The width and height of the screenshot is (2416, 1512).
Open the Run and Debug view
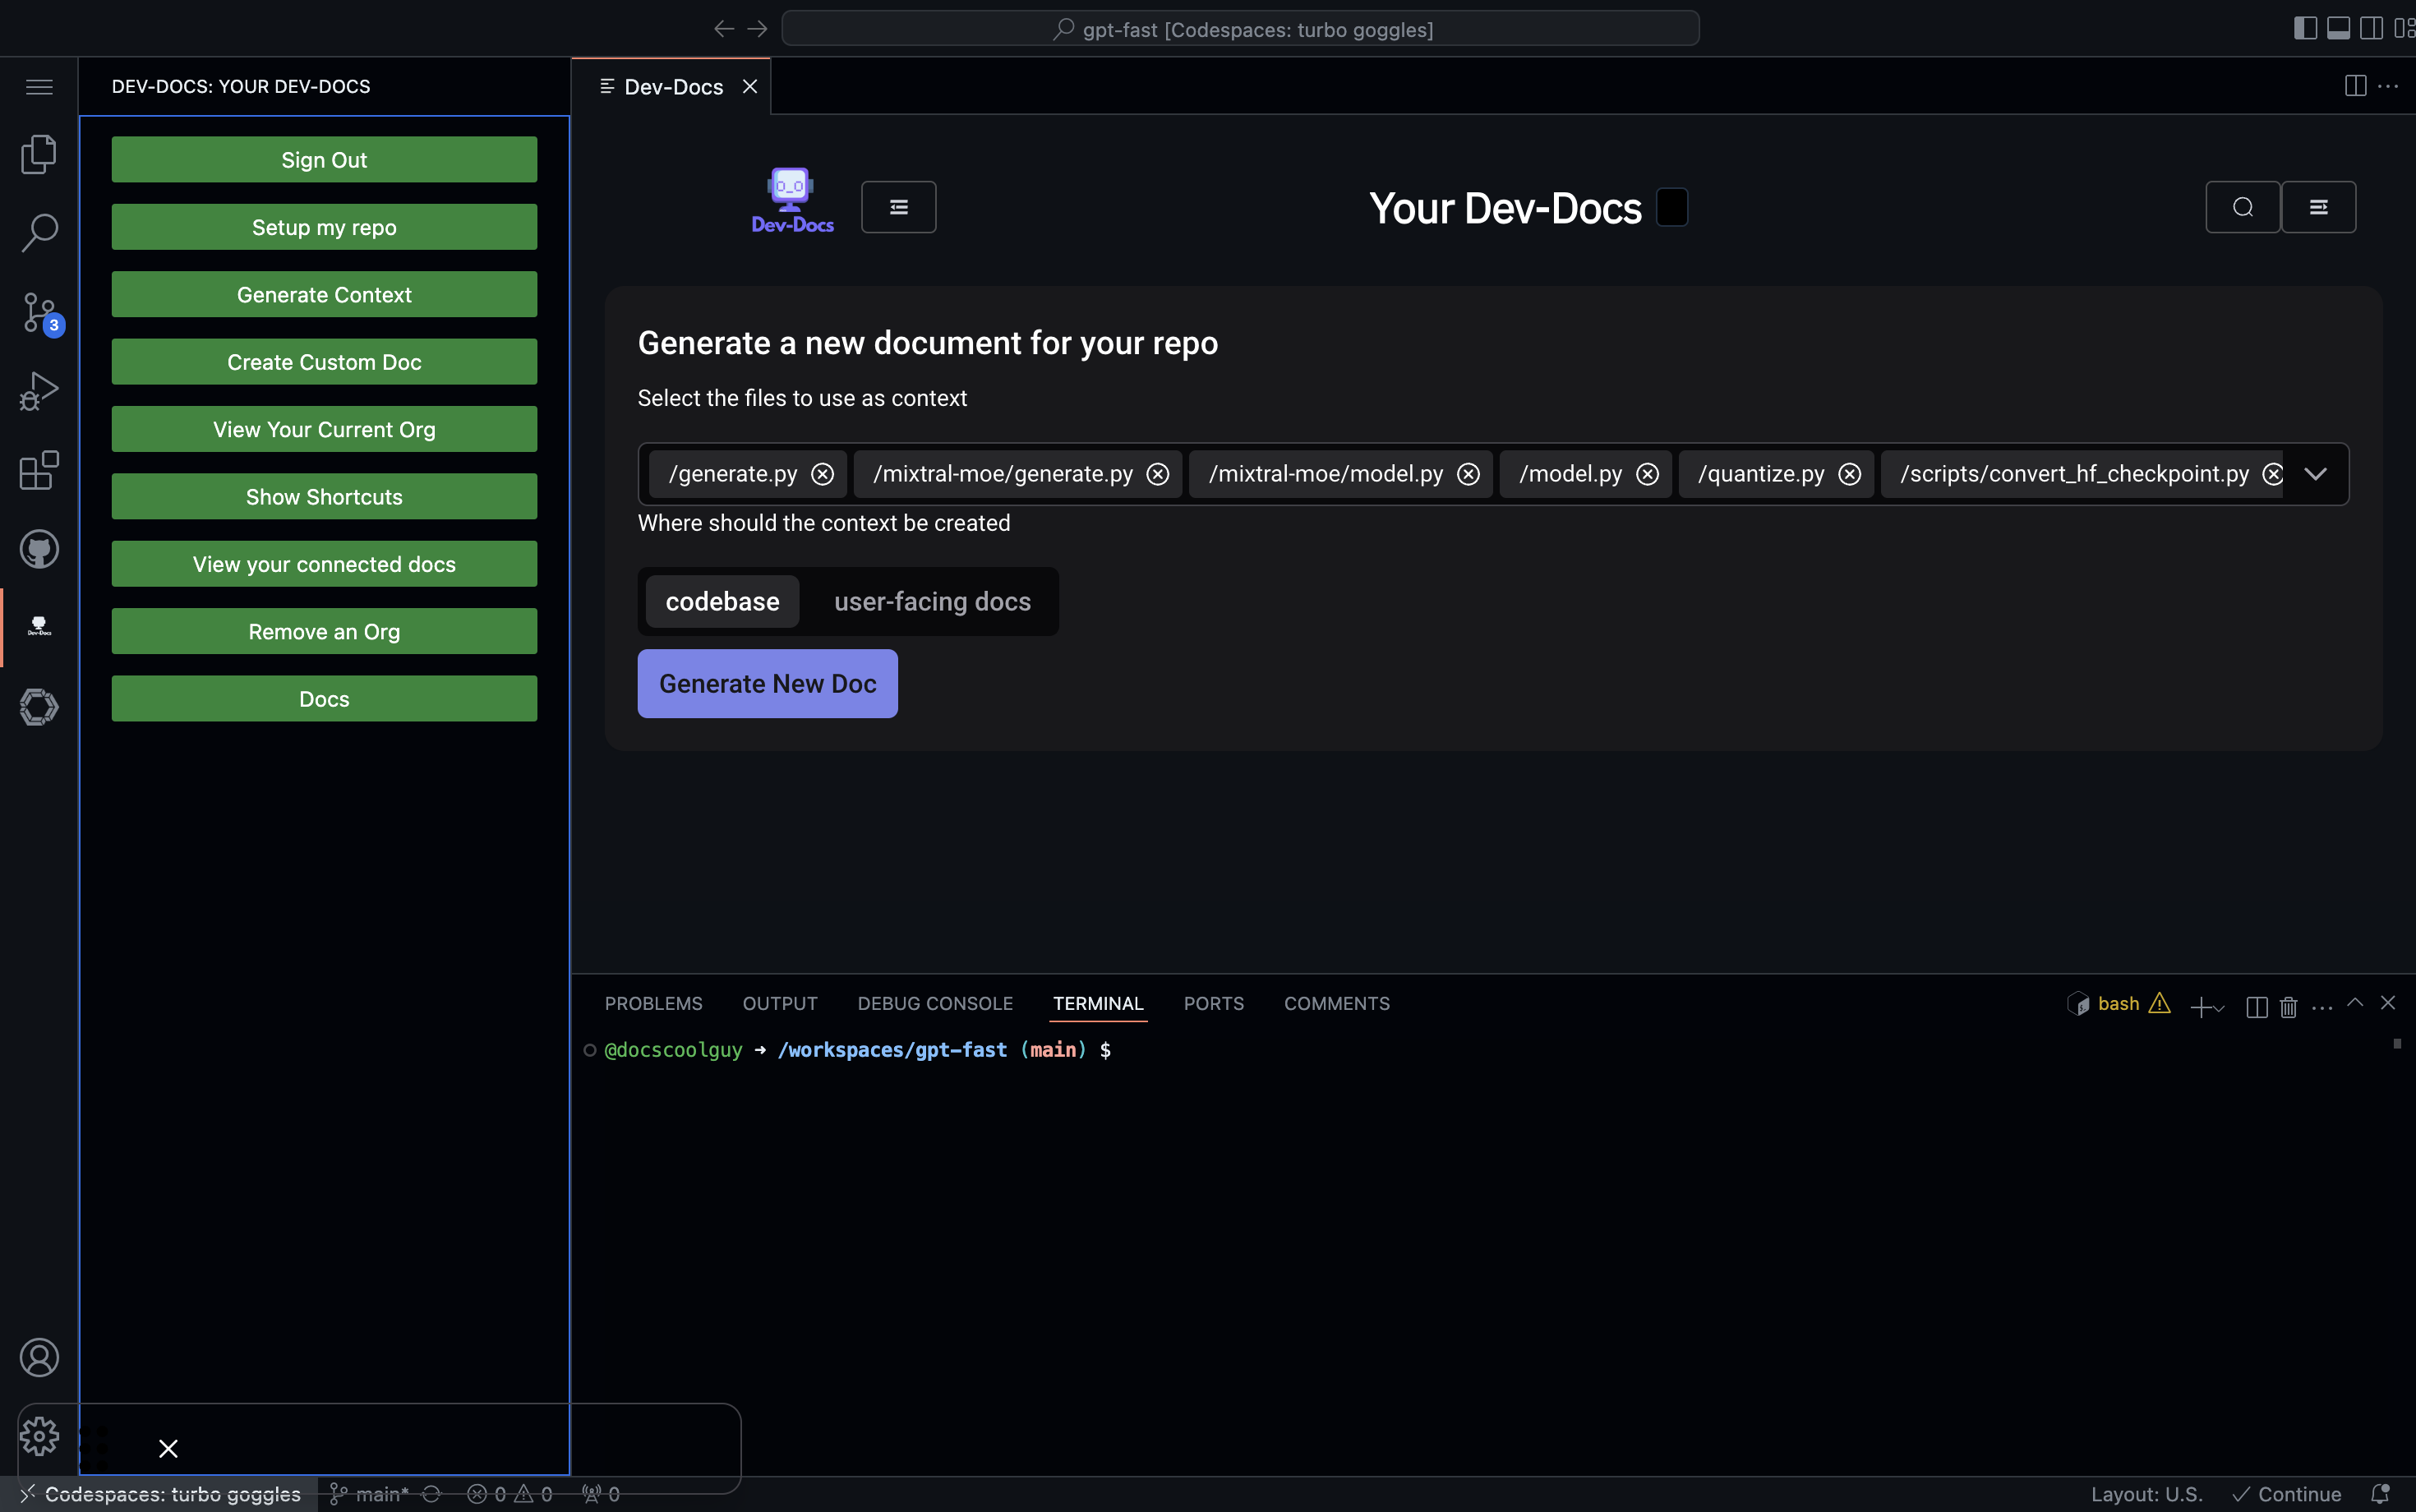[x=39, y=391]
